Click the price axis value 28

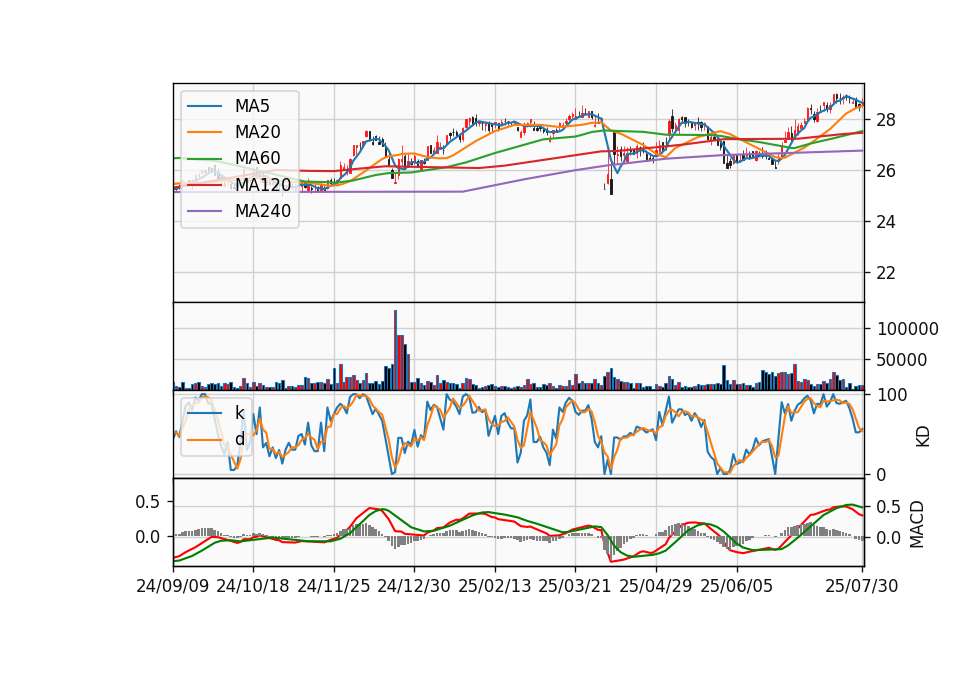(886, 120)
